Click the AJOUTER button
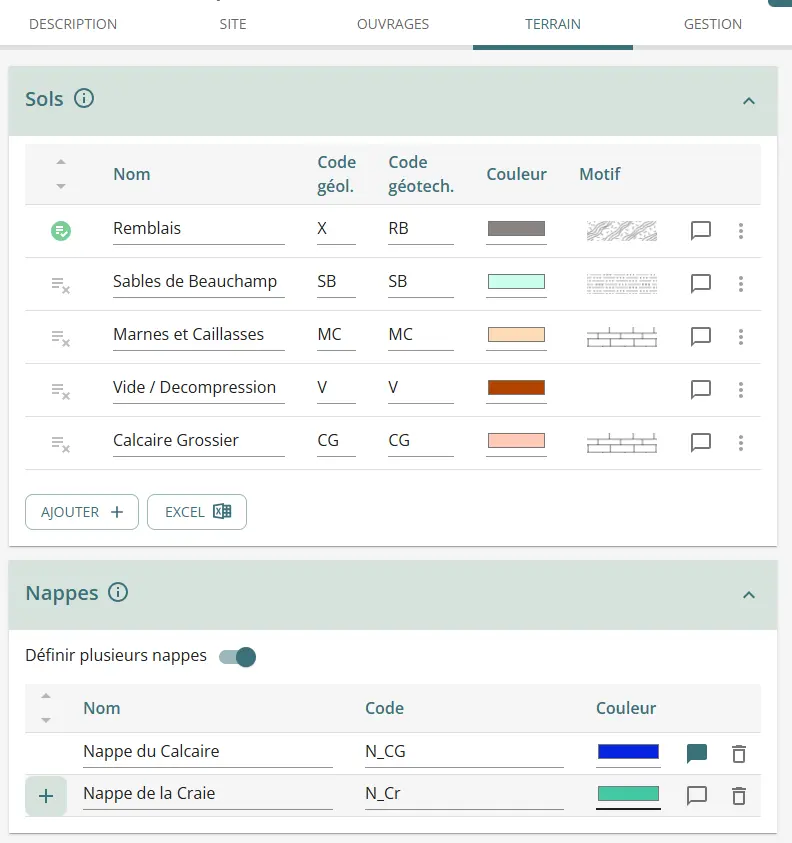792x843 pixels. click(x=82, y=511)
